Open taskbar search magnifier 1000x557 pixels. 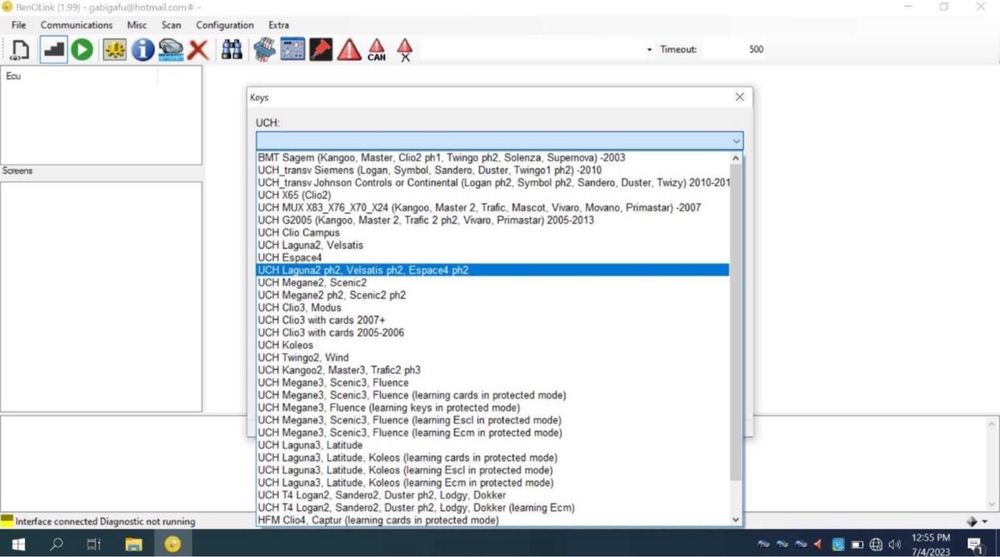click(57, 544)
